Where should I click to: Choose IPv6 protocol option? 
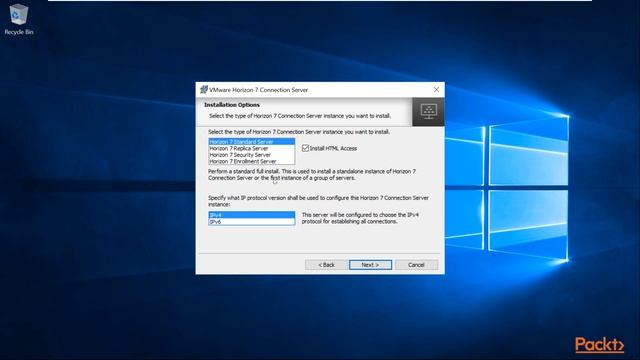click(251, 222)
